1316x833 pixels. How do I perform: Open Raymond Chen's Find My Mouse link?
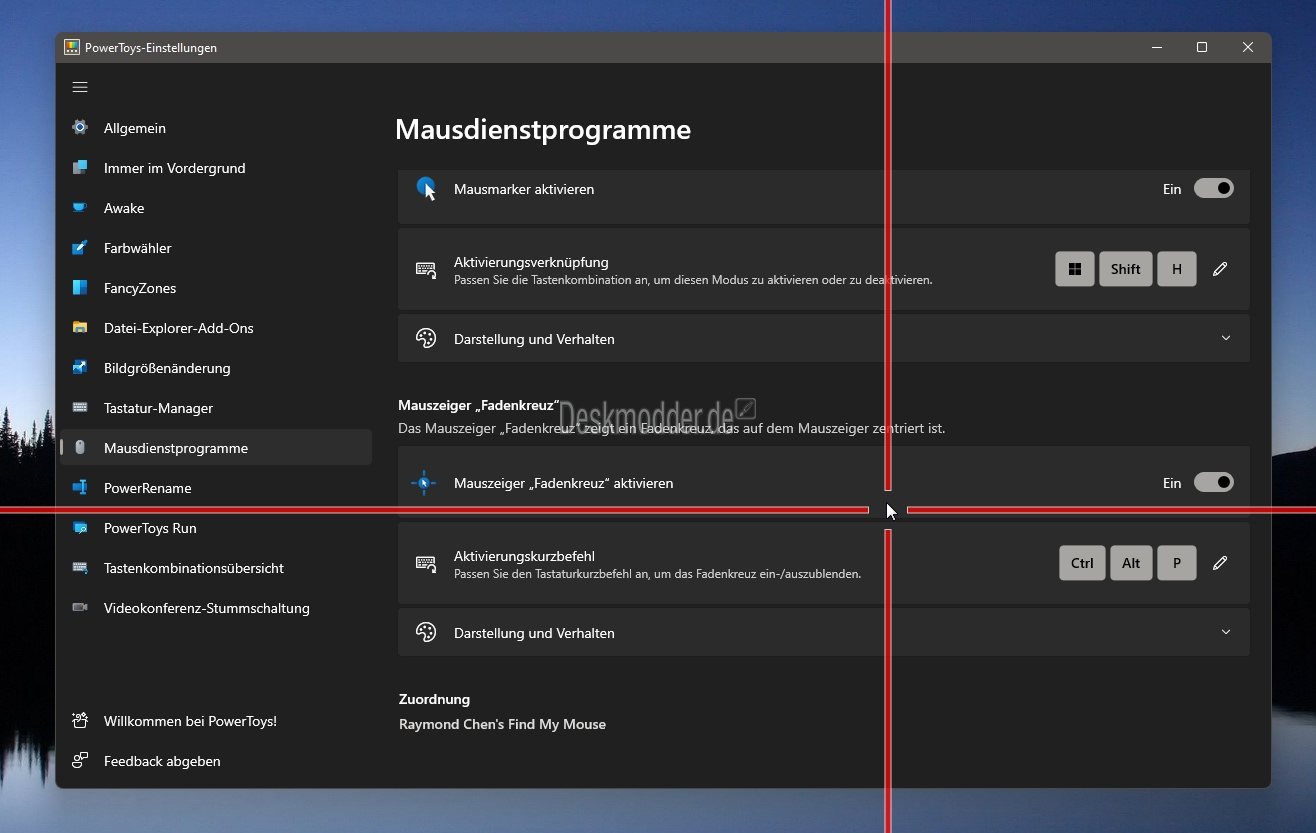coord(502,724)
